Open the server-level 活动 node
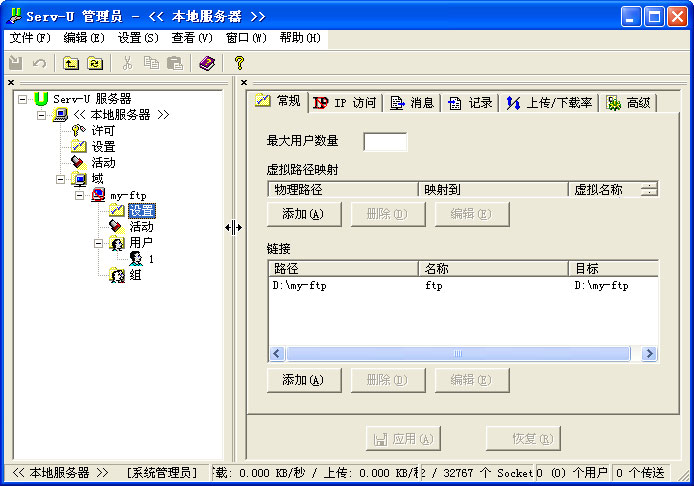 pyautogui.click(x=103, y=162)
